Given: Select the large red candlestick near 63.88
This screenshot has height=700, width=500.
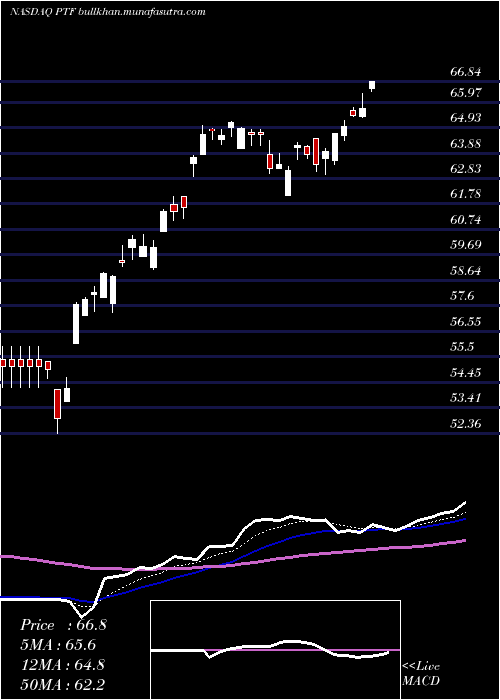Looking at the screenshot, I should pos(316,152).
